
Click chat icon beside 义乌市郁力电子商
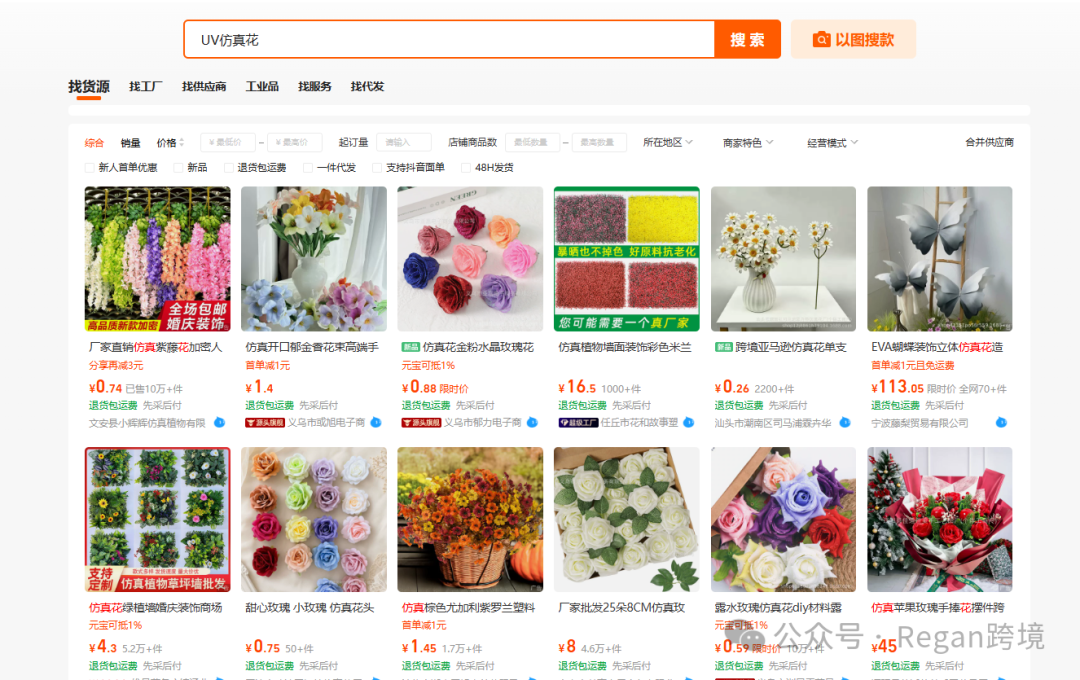coord(532,422)
